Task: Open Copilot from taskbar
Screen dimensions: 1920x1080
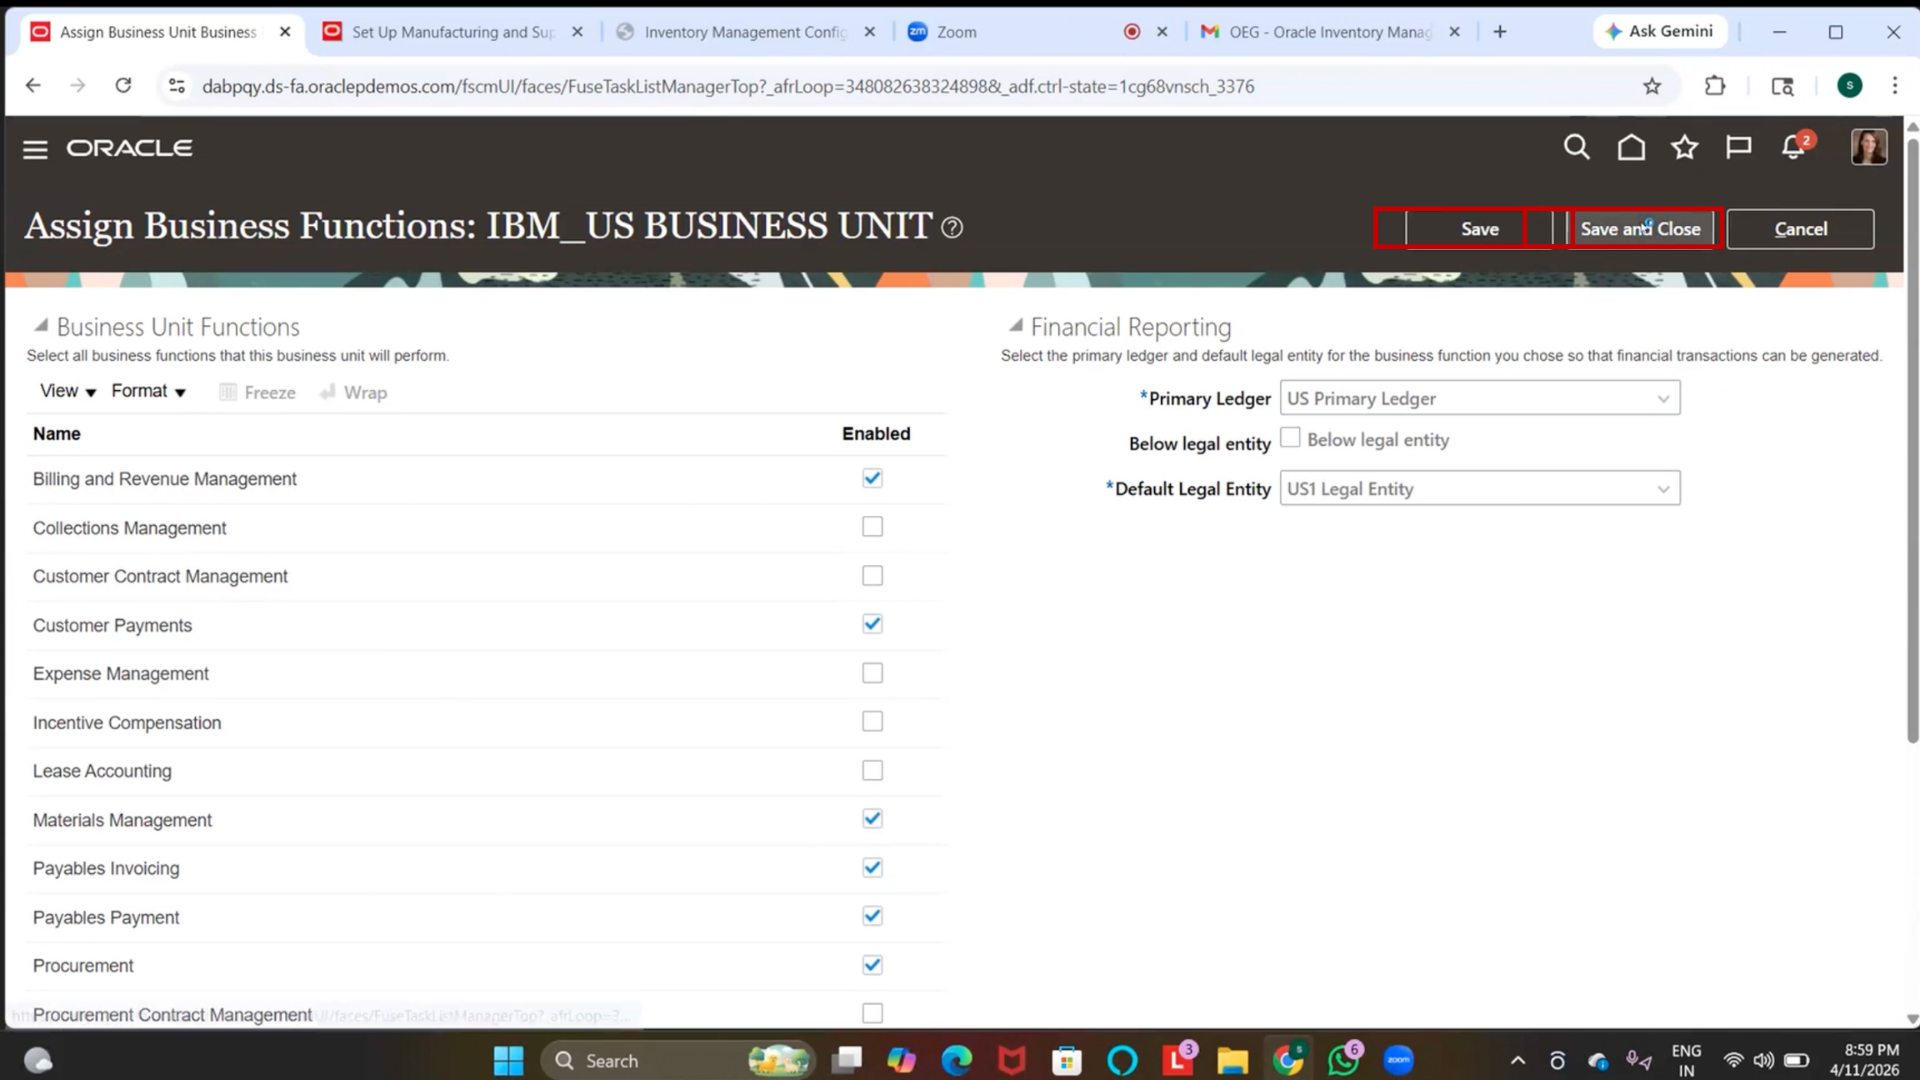Action: (901, 1060)
